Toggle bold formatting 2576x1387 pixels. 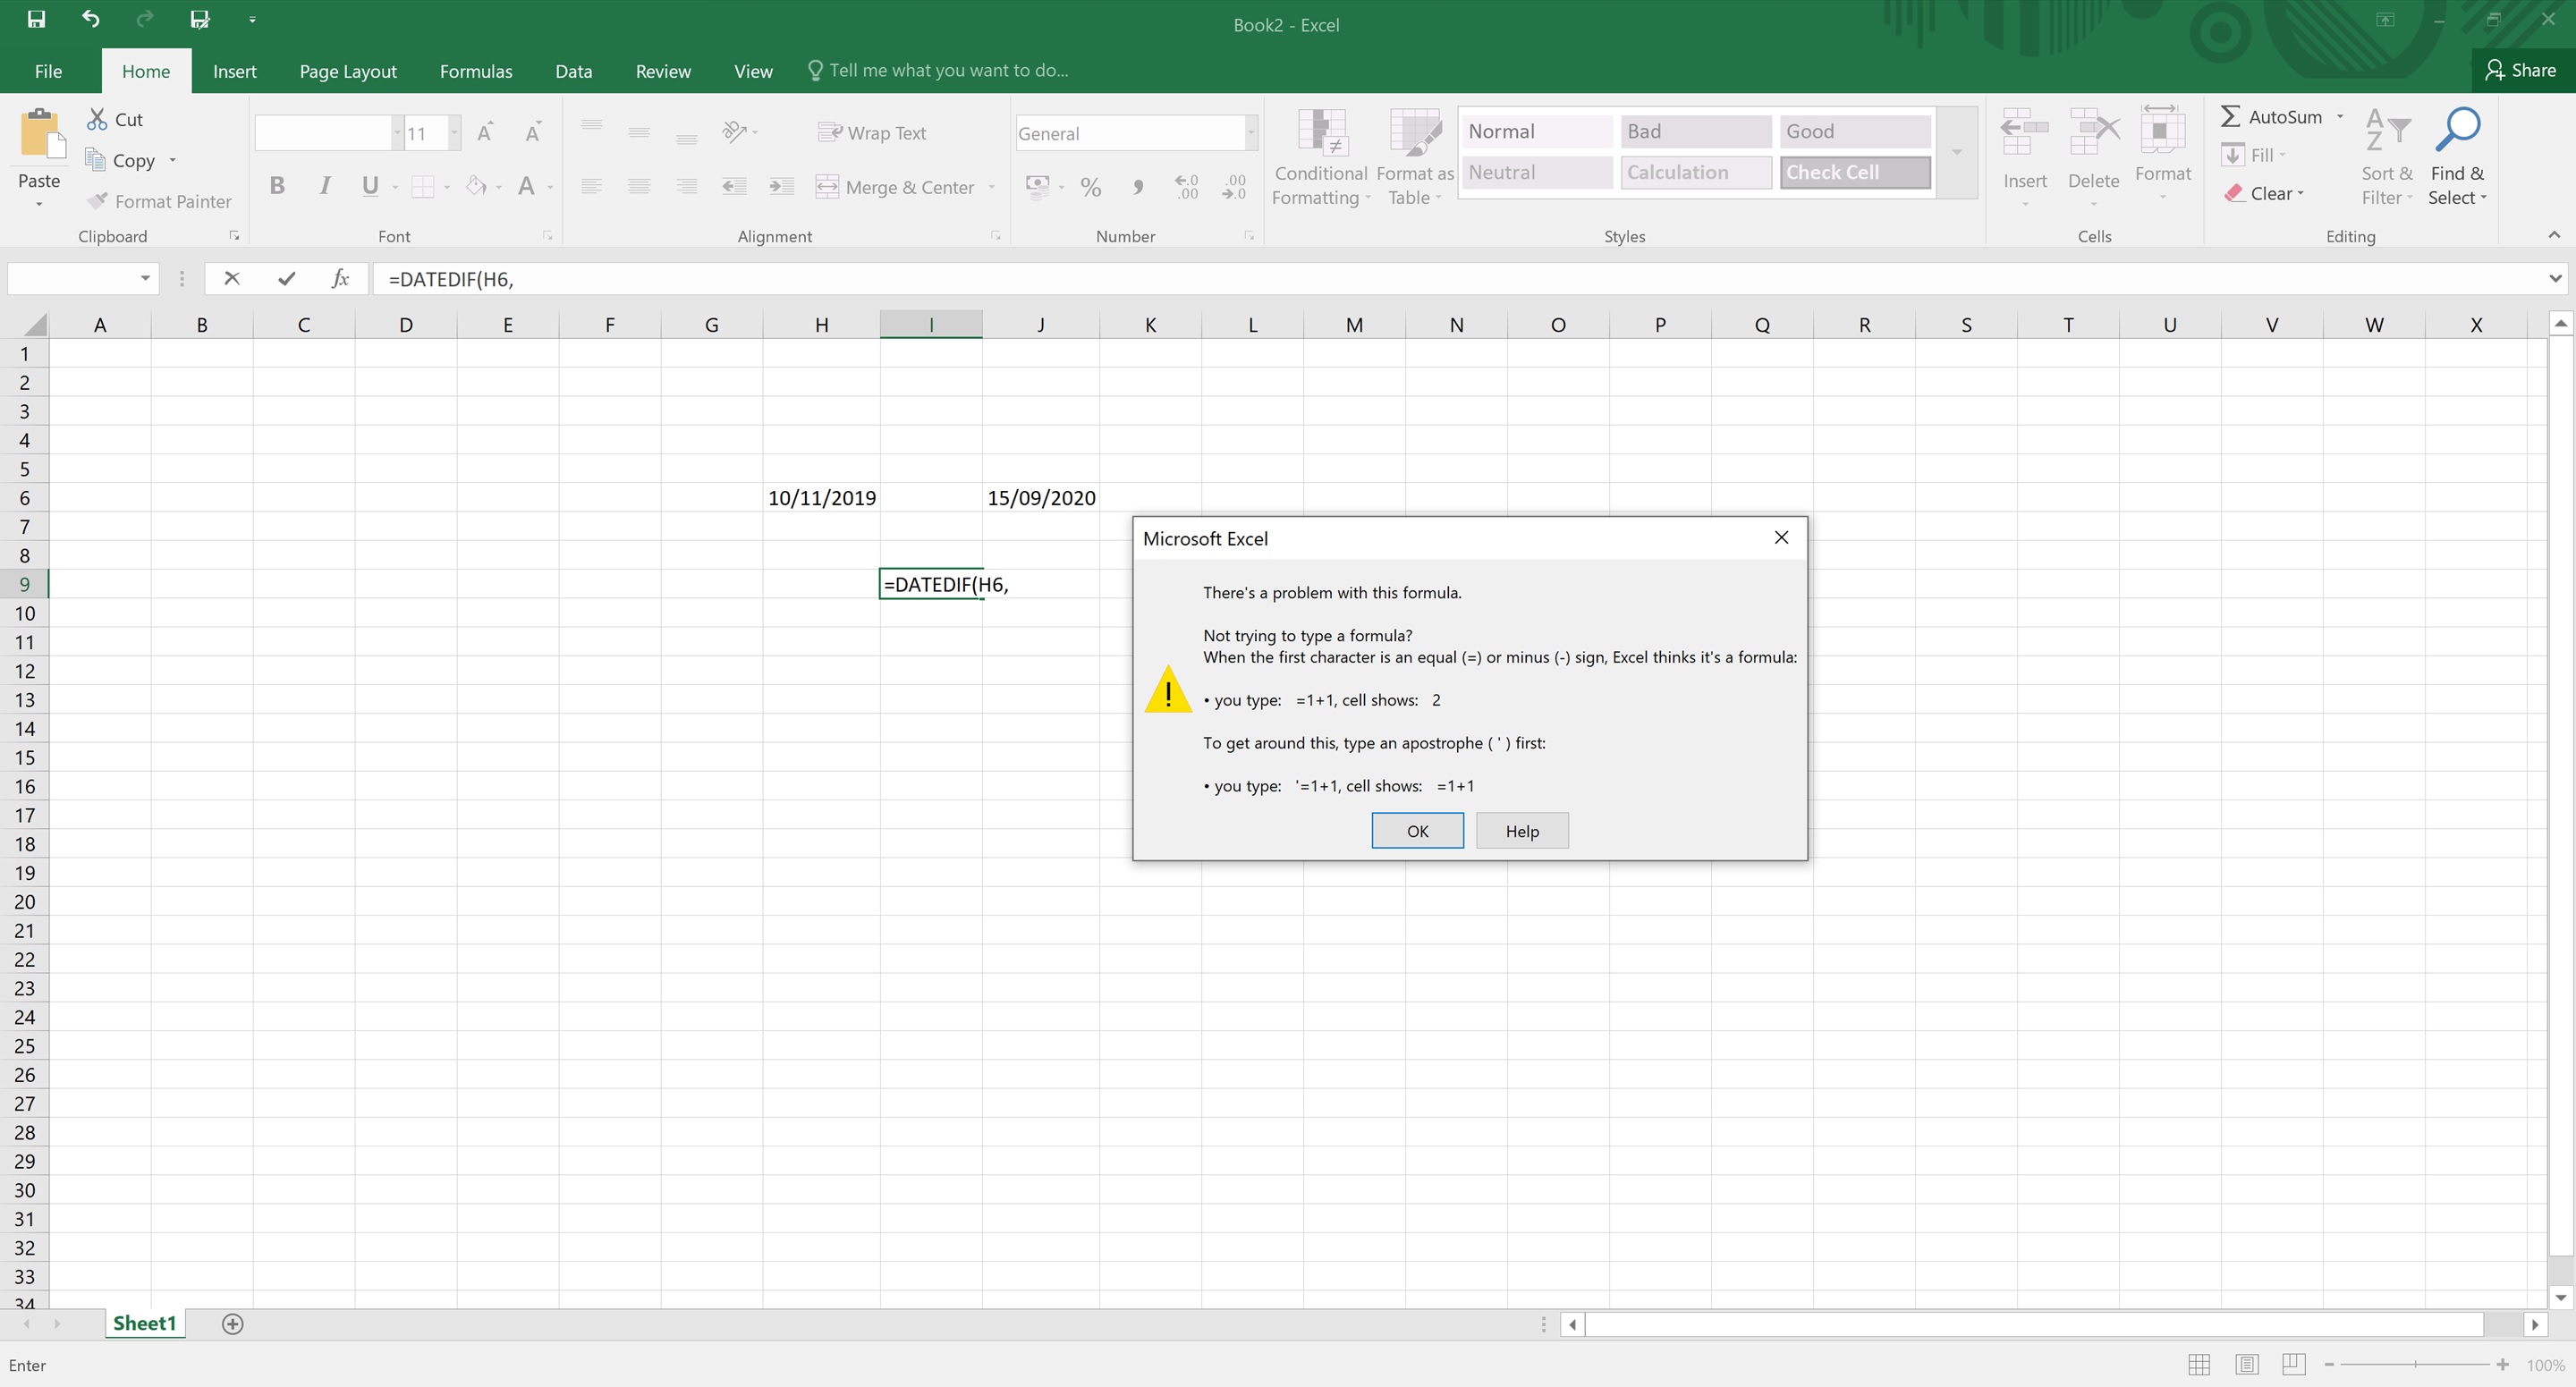click(x=278, y=186)
